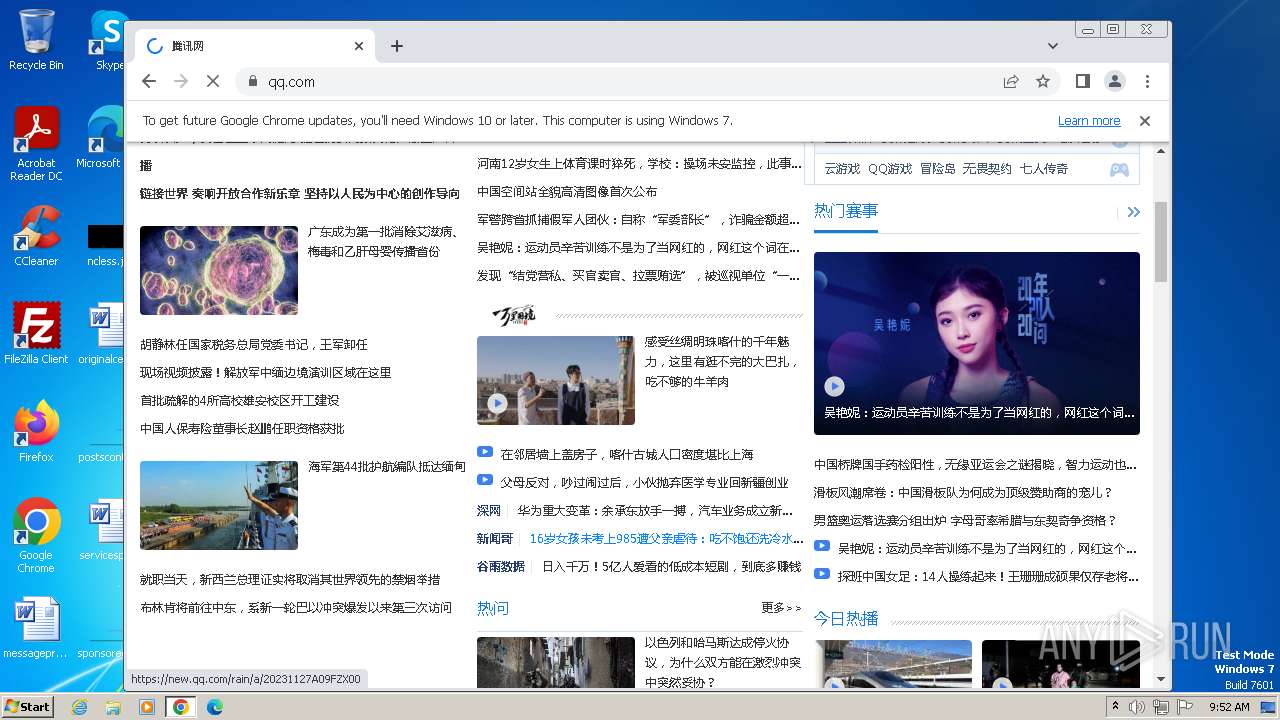Image resolution: width=1280 pixels, height=720 pixels.
Task: Open the Chrome profile avatar
Action: (1114, 81)
